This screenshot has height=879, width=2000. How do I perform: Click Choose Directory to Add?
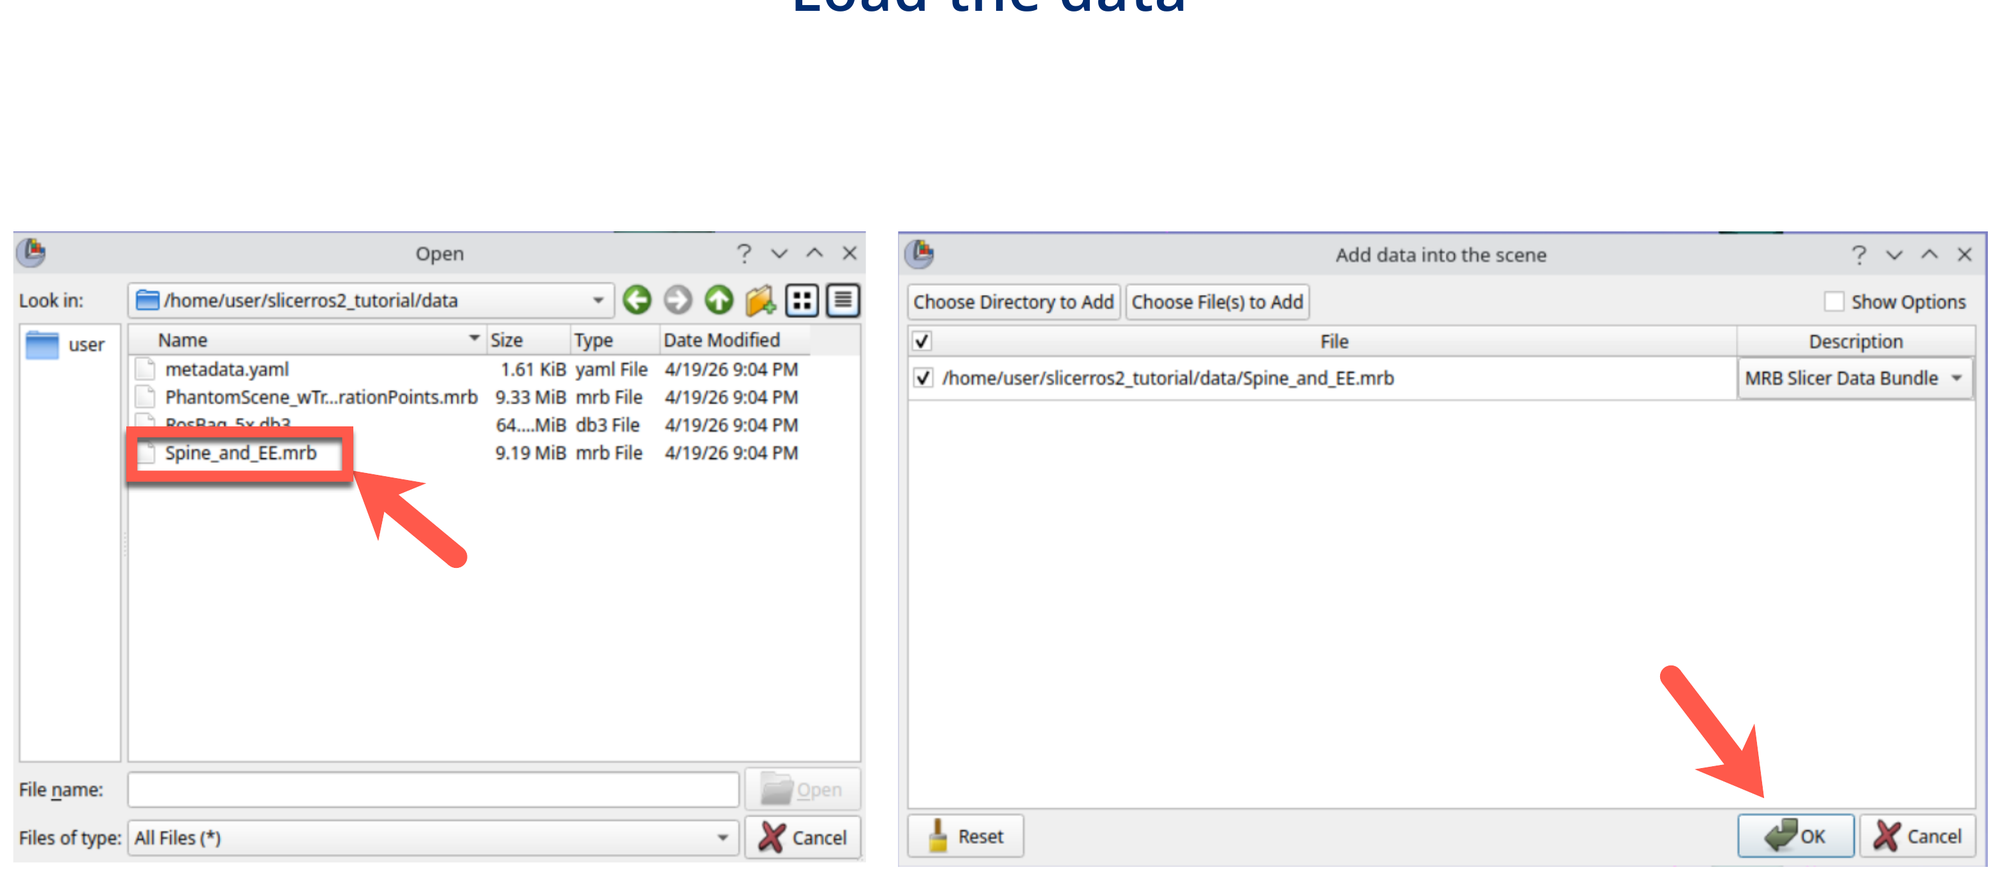[x=1013, y=302]
